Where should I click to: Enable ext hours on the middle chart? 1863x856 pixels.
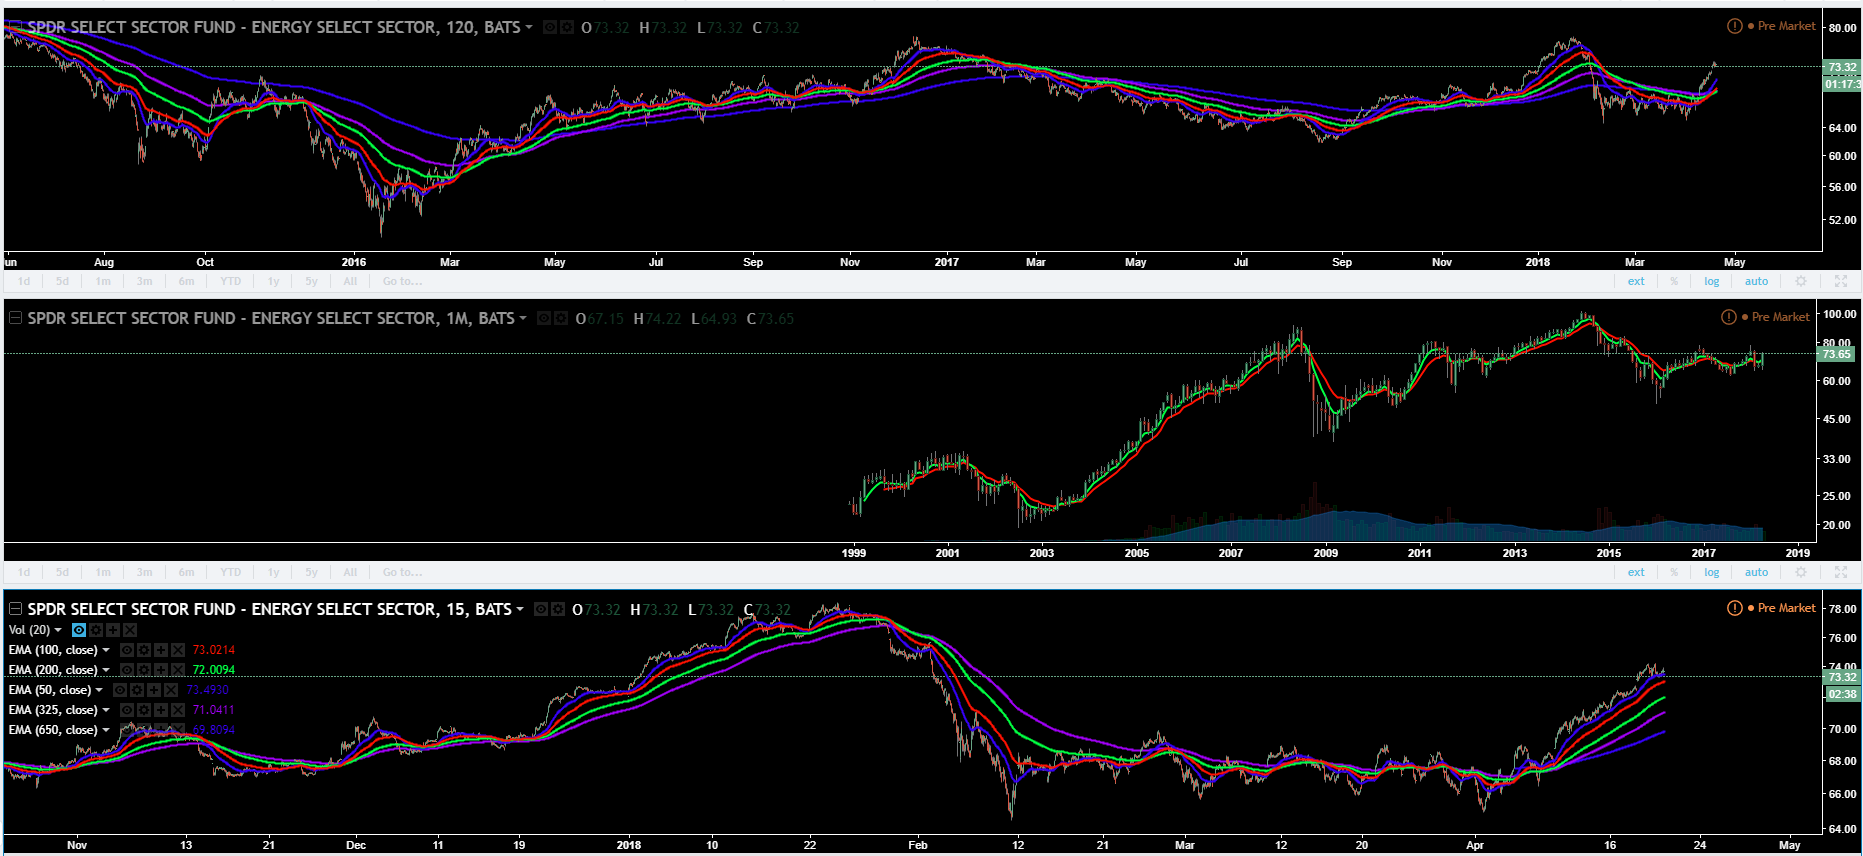pyautogui.click(x=1635, y=573)
